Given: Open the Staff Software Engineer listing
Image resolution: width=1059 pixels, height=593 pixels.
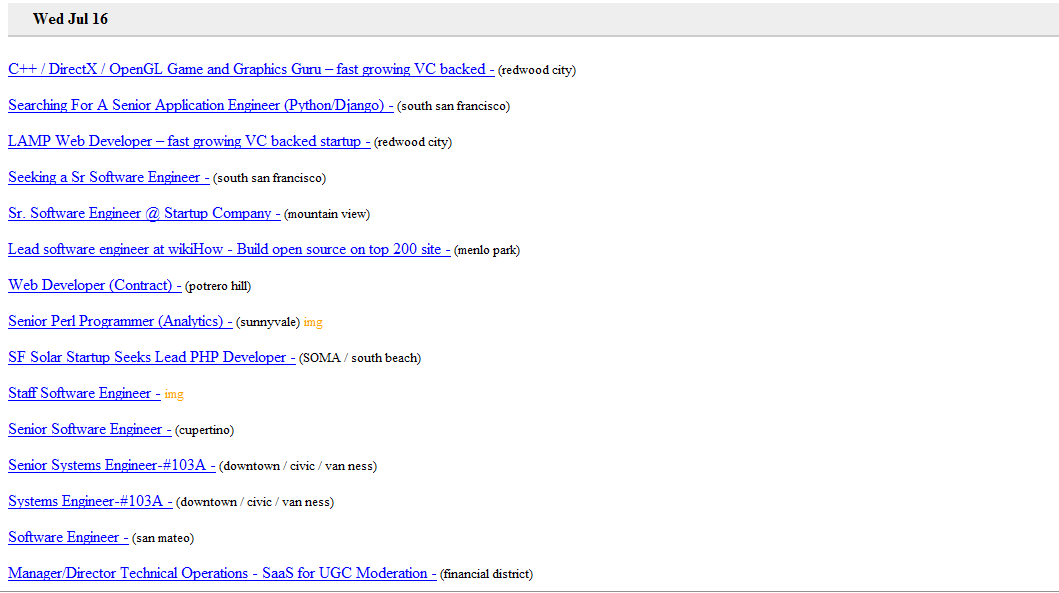Looking at the screenshot, I should click(84, 394).
